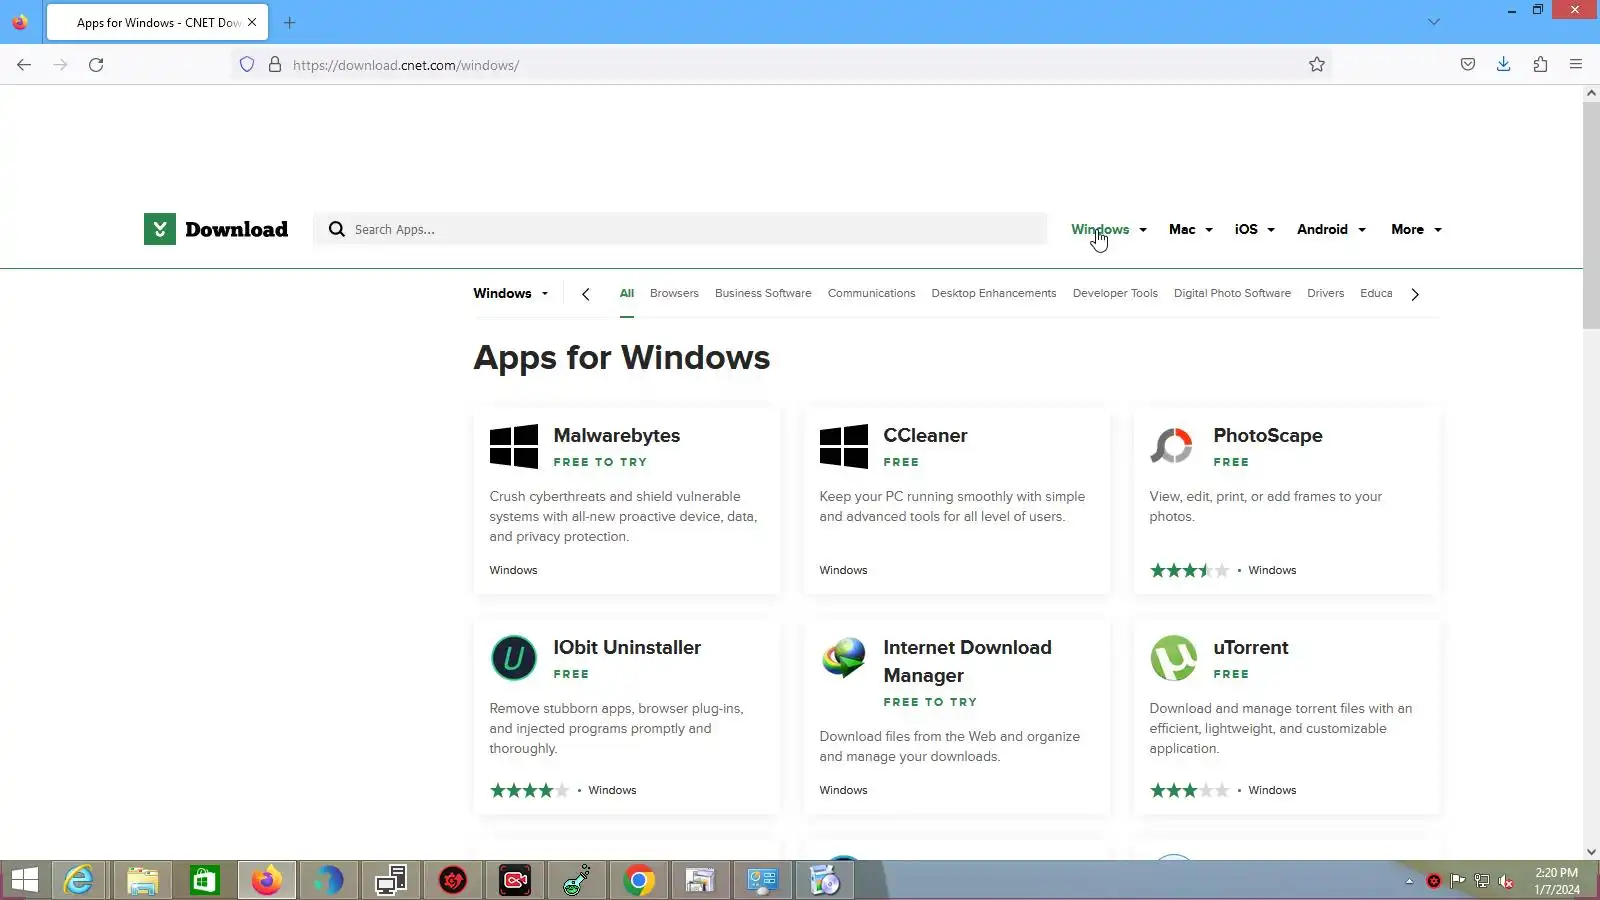Image resolution: width=1600 pixels, height=900 pixels.
Task: Show previous categories with left chevron
Action: coord(586,294)
